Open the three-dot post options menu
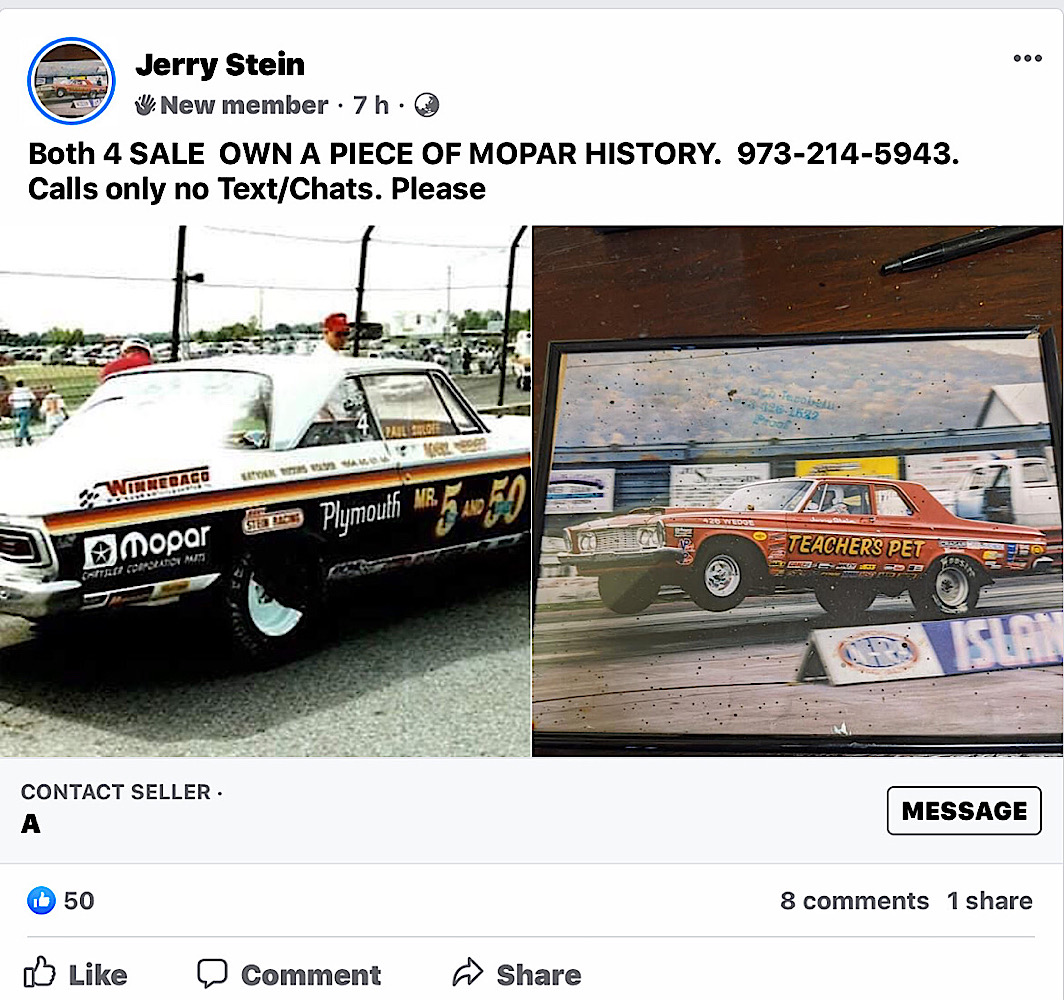This screenshot has width=1064, height=1000. 1027,58
